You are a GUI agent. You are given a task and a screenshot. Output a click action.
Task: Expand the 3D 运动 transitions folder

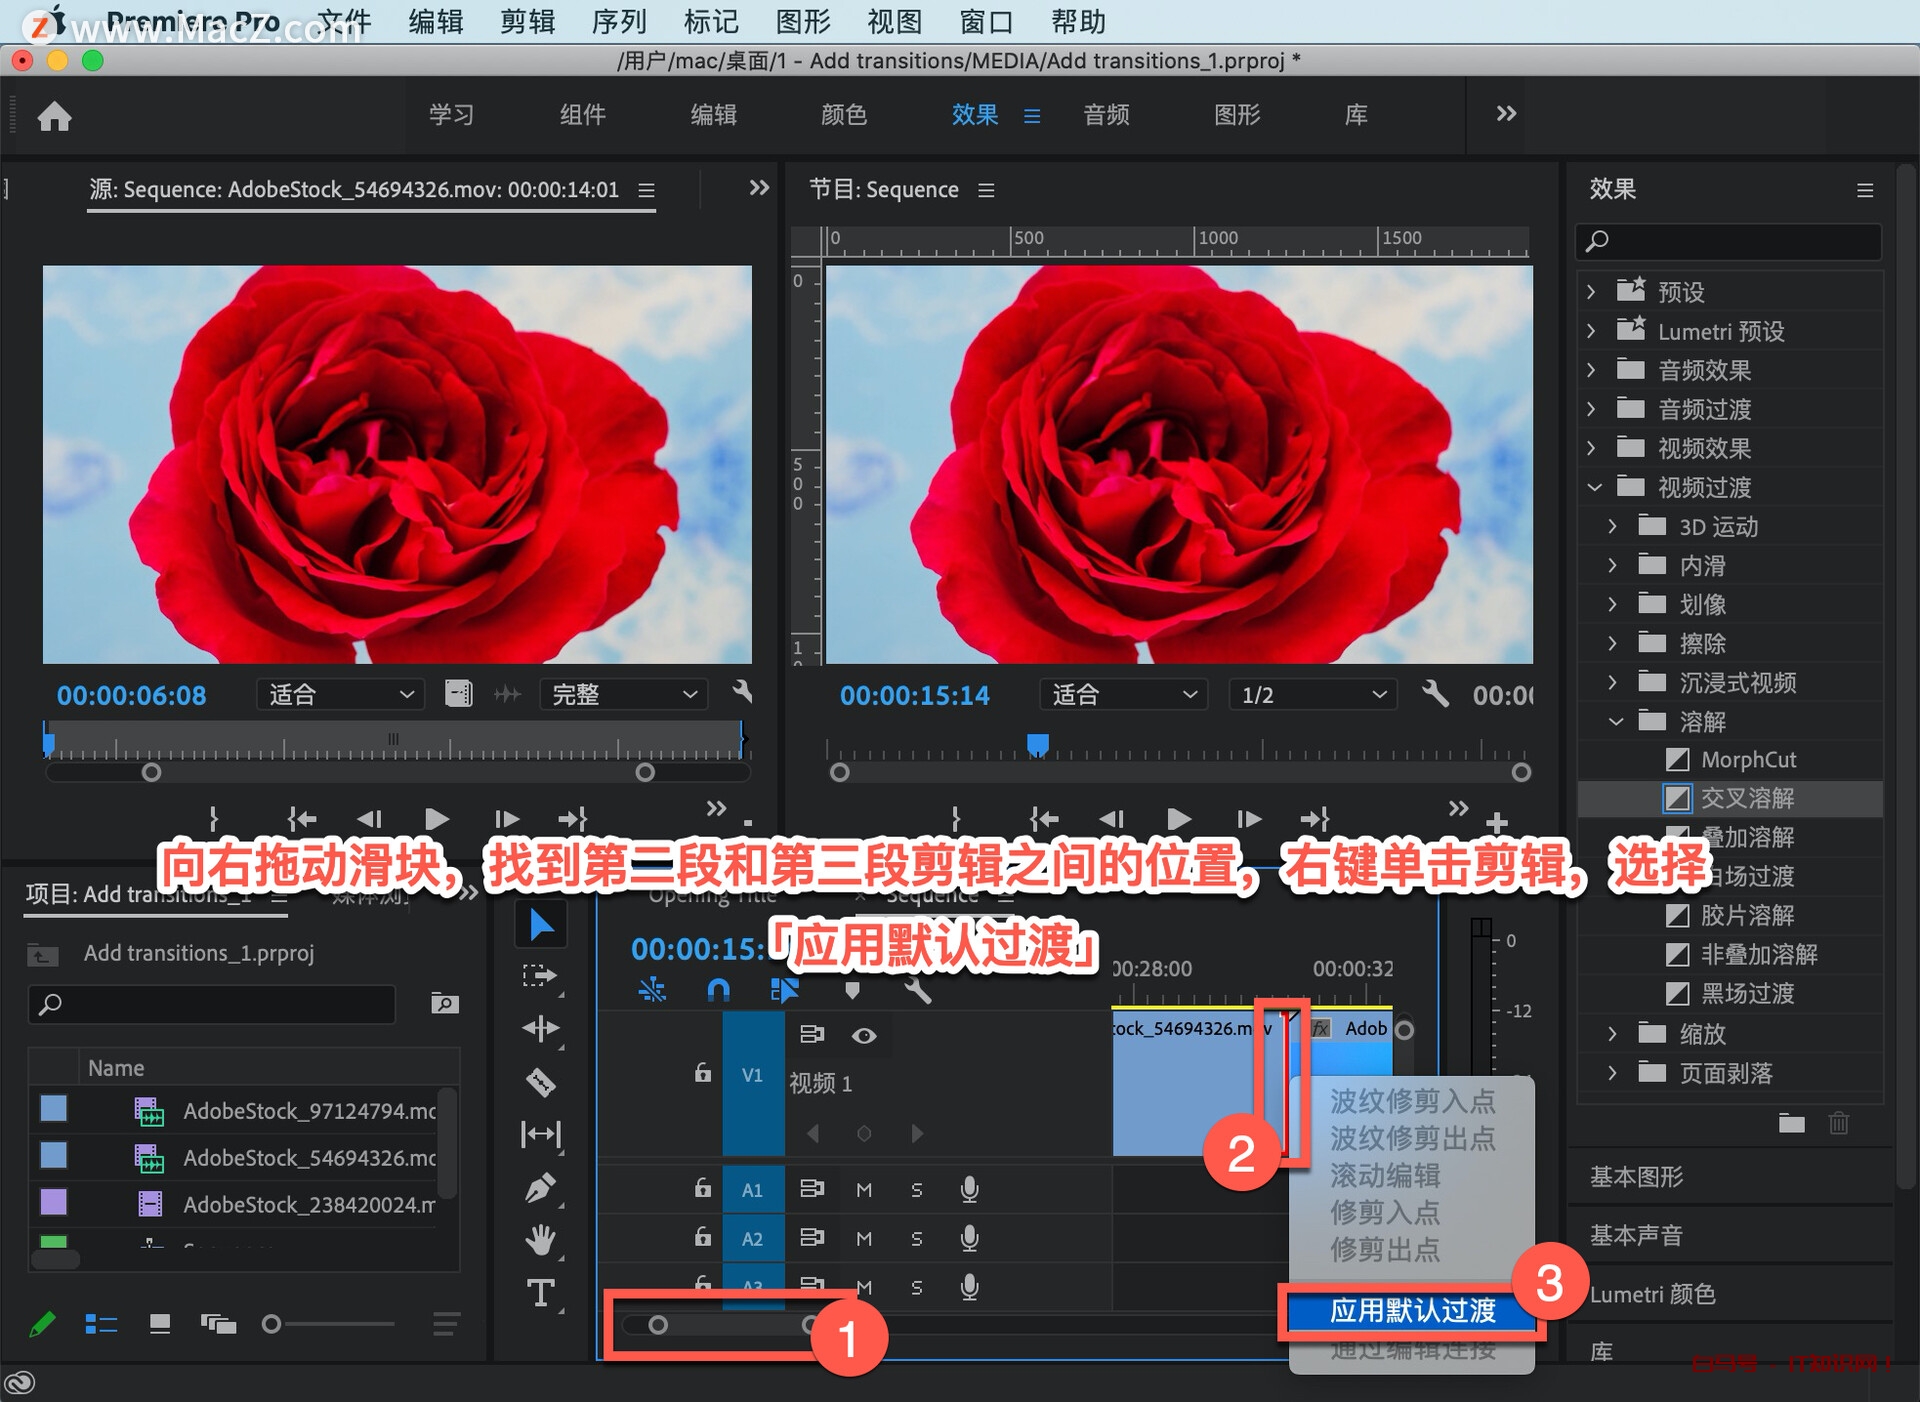point(1612,526)
